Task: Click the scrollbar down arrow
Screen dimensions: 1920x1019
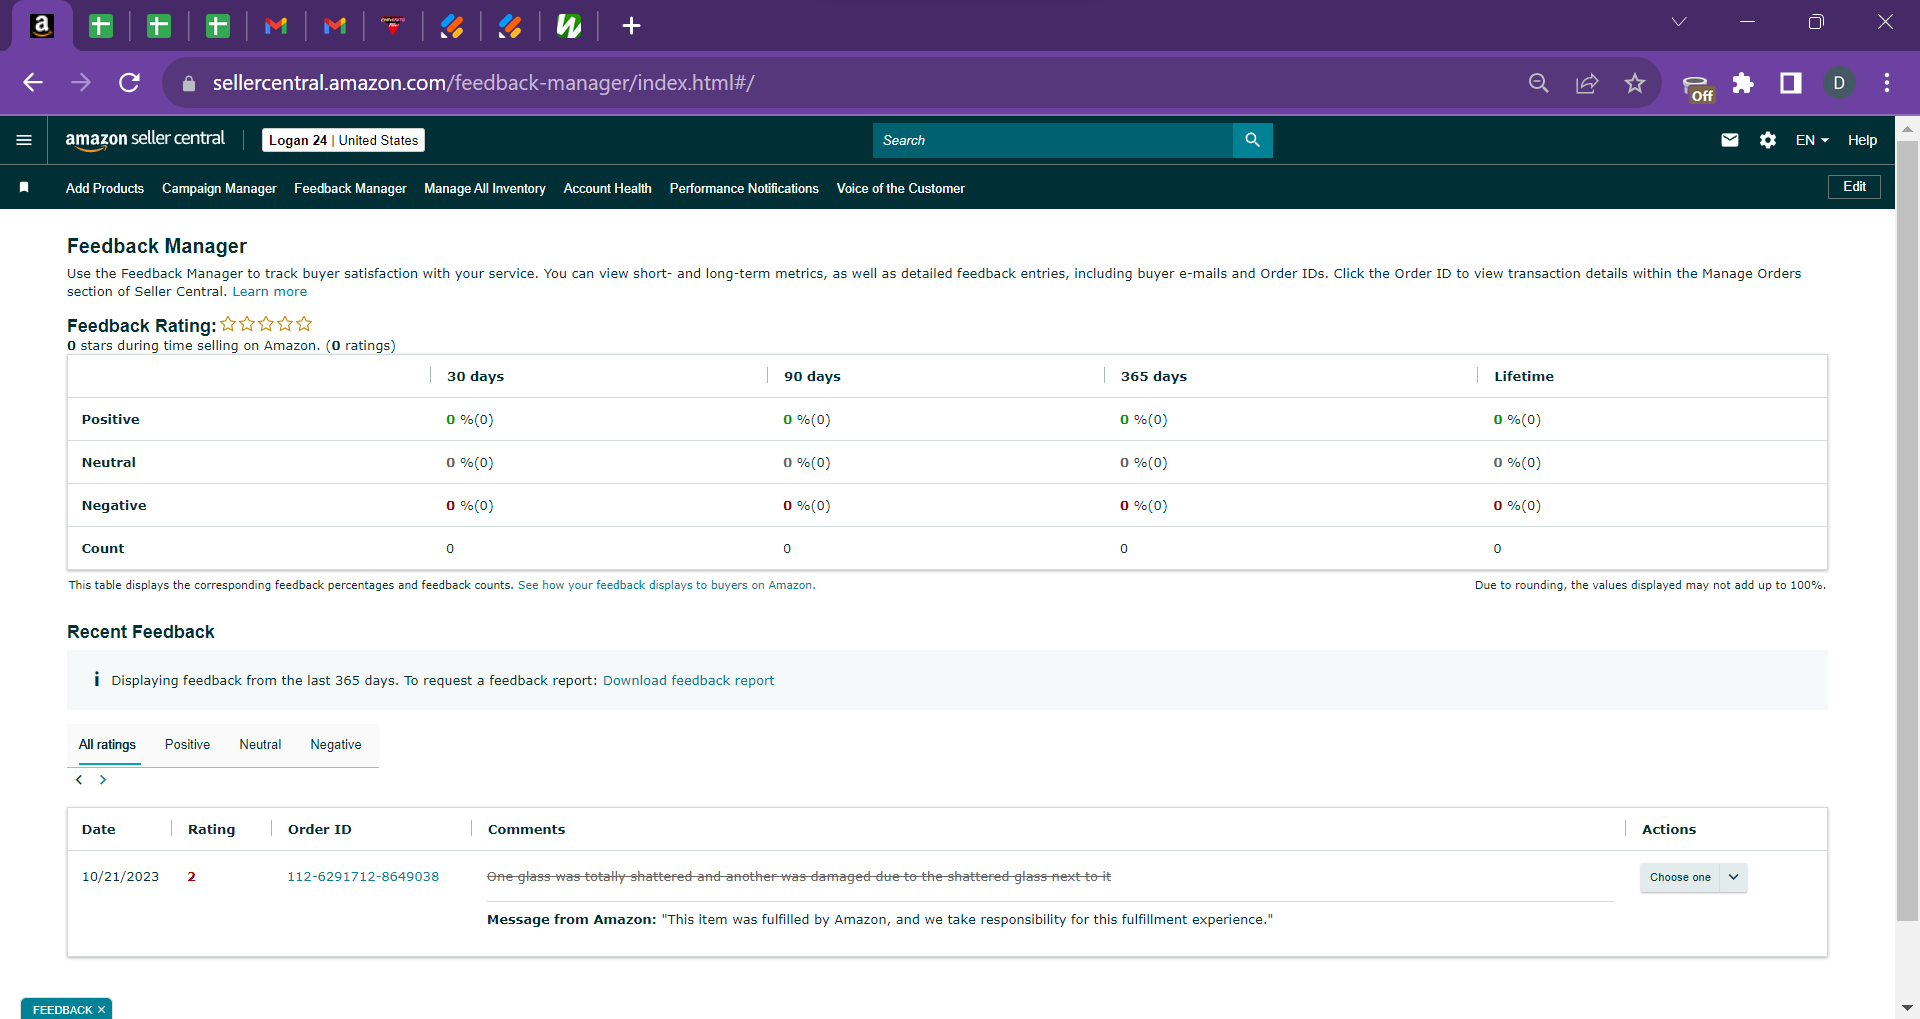Action: coord(1907,1008)
